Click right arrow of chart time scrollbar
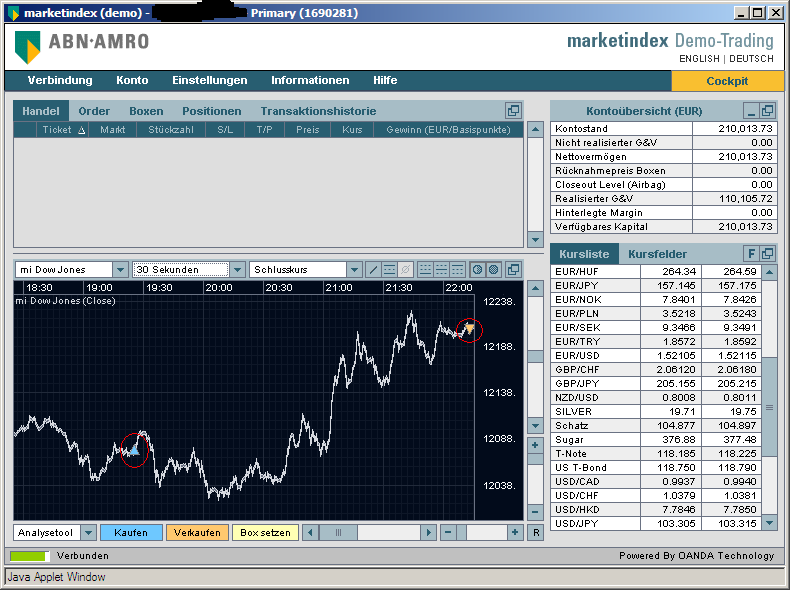The width and height of the screenshot is (790, 590). pyautogui.click(x=428, y=532)
